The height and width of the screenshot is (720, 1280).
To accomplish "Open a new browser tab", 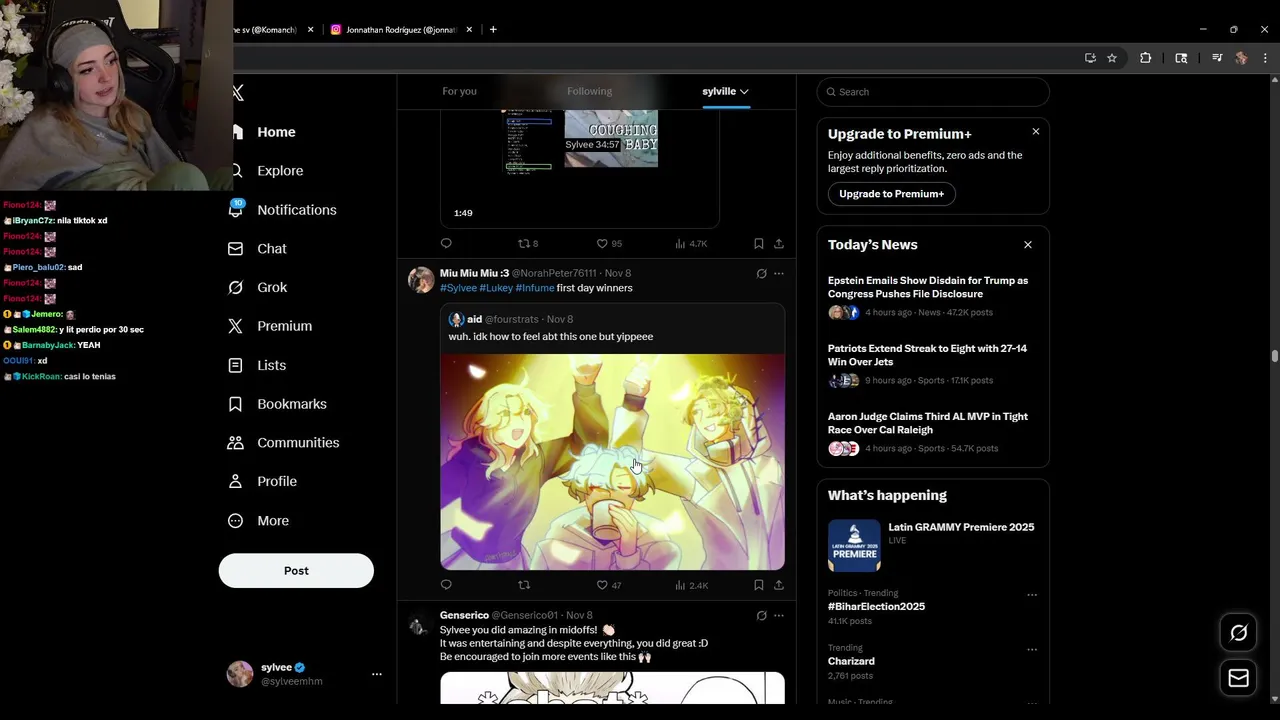I will [x=493, y=30].
